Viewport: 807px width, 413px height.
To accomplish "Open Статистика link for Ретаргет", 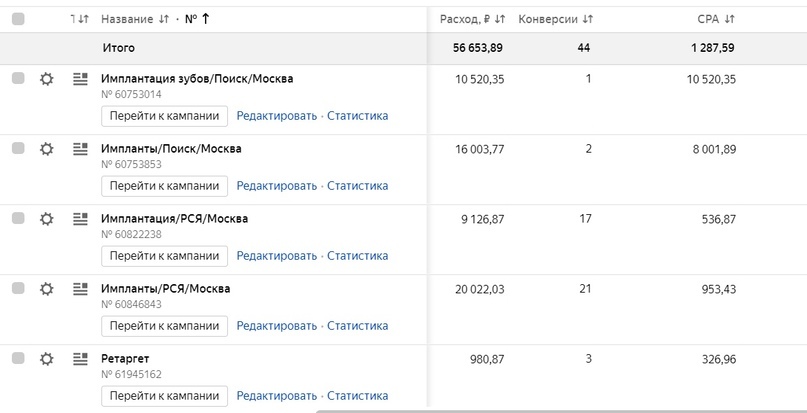I will (357, 396).
